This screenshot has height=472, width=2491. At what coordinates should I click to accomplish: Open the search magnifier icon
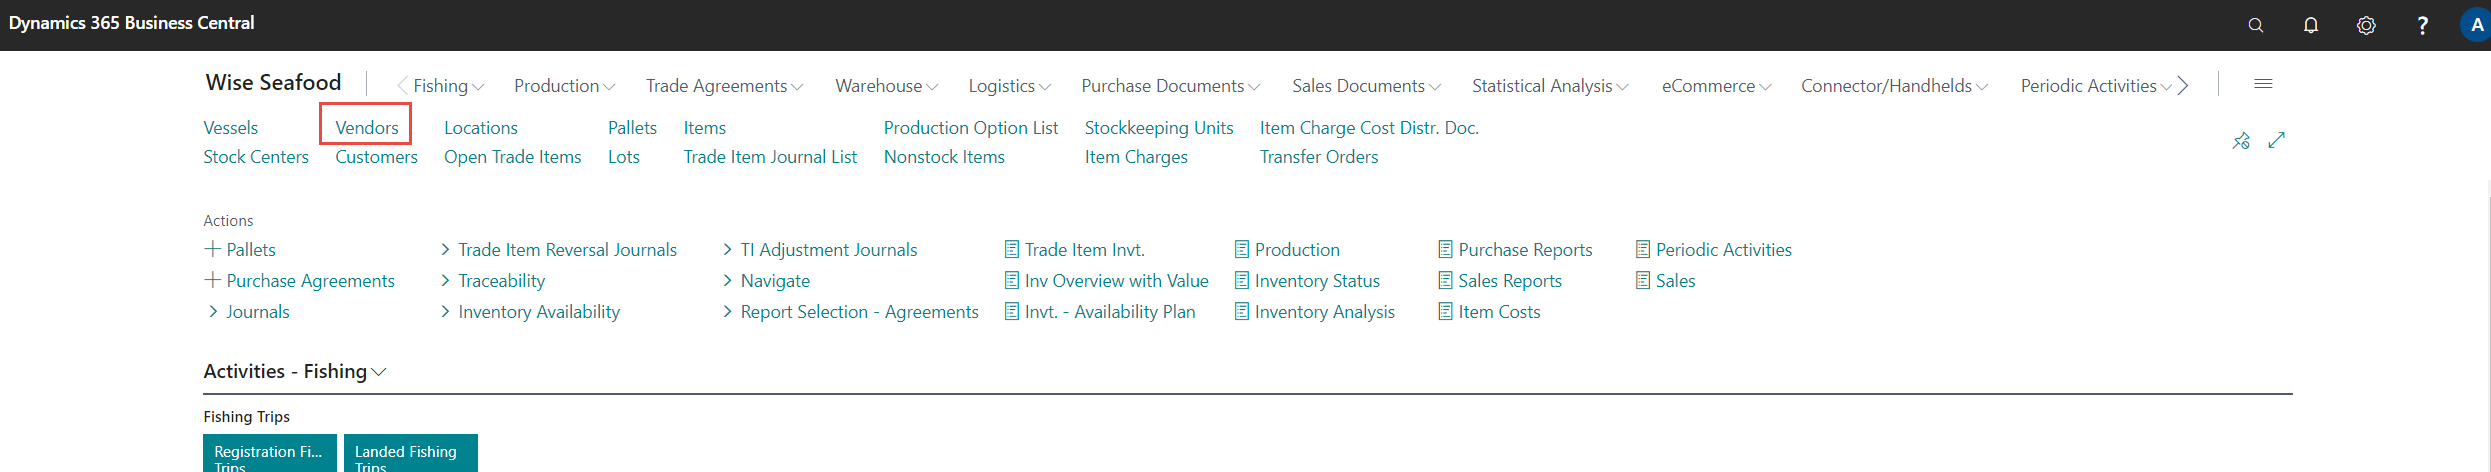2255,25
